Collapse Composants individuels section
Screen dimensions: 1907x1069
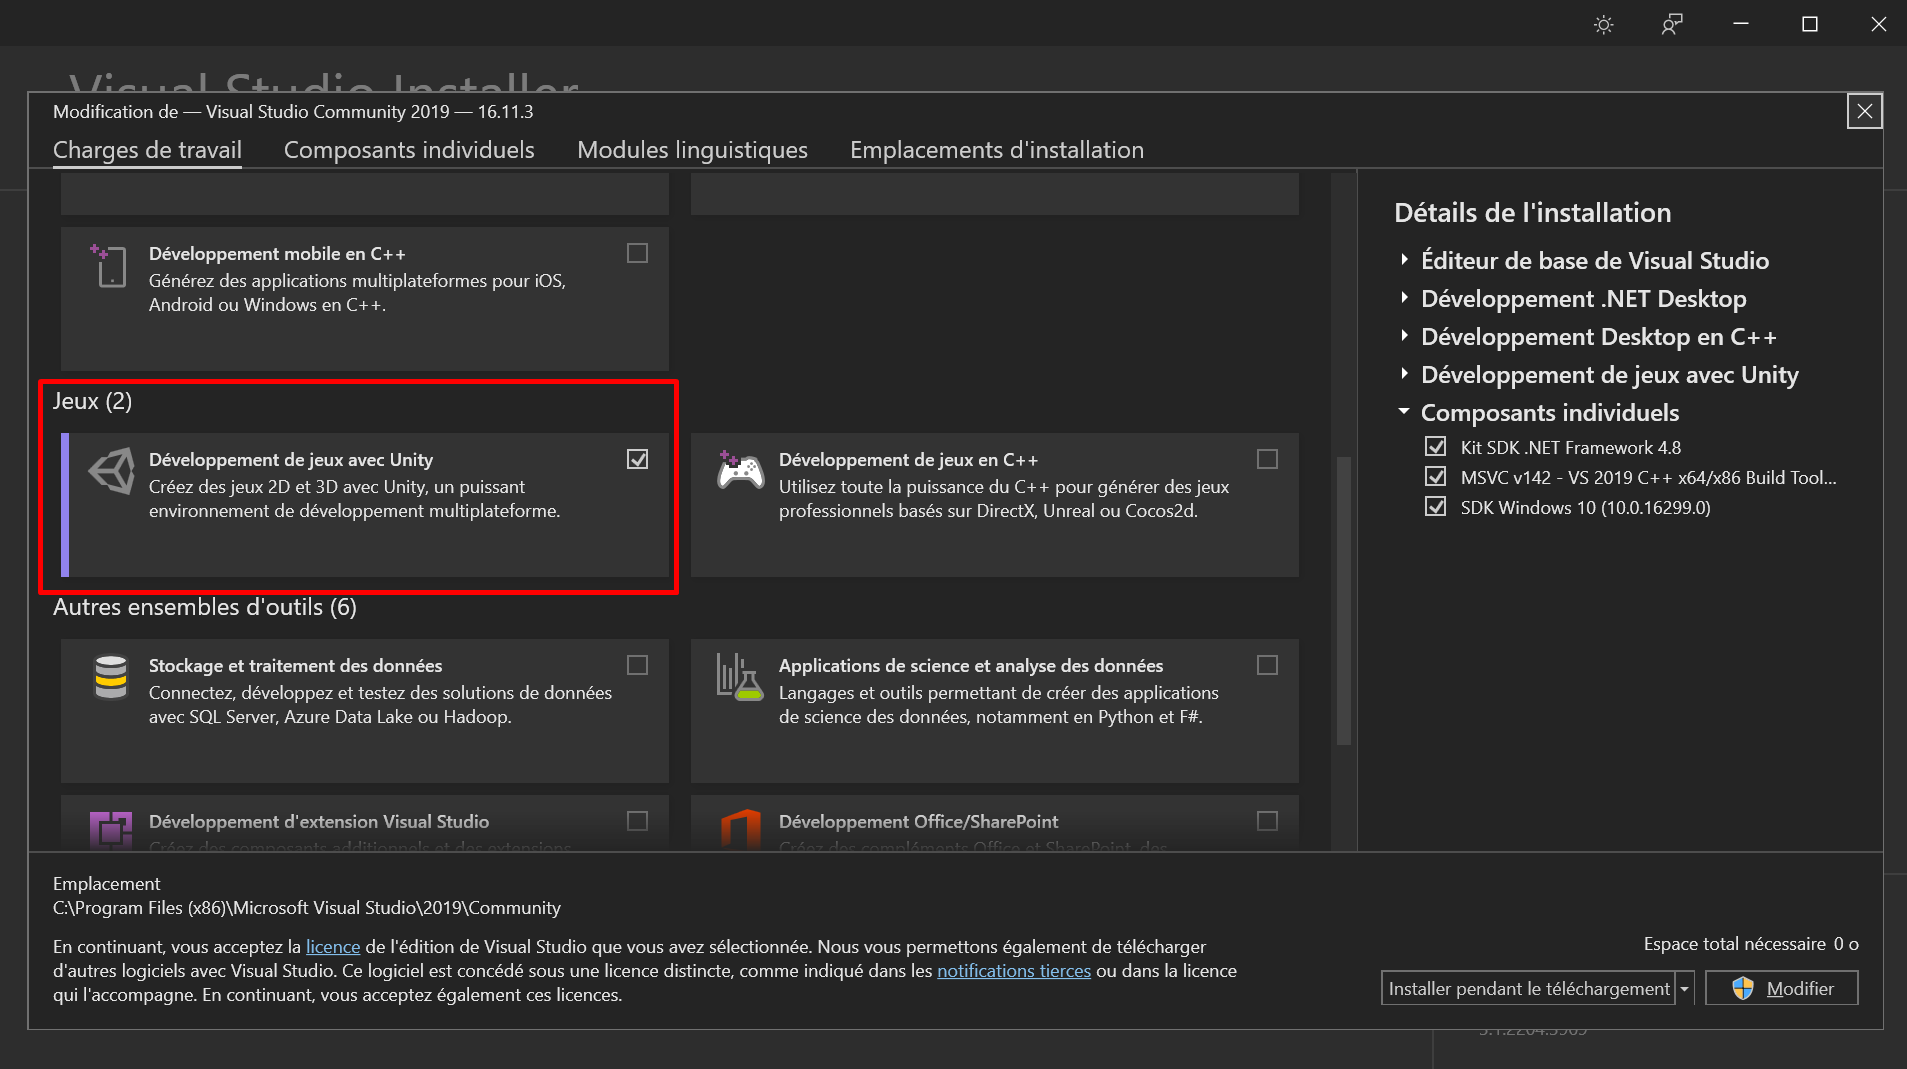(1404, 412)
